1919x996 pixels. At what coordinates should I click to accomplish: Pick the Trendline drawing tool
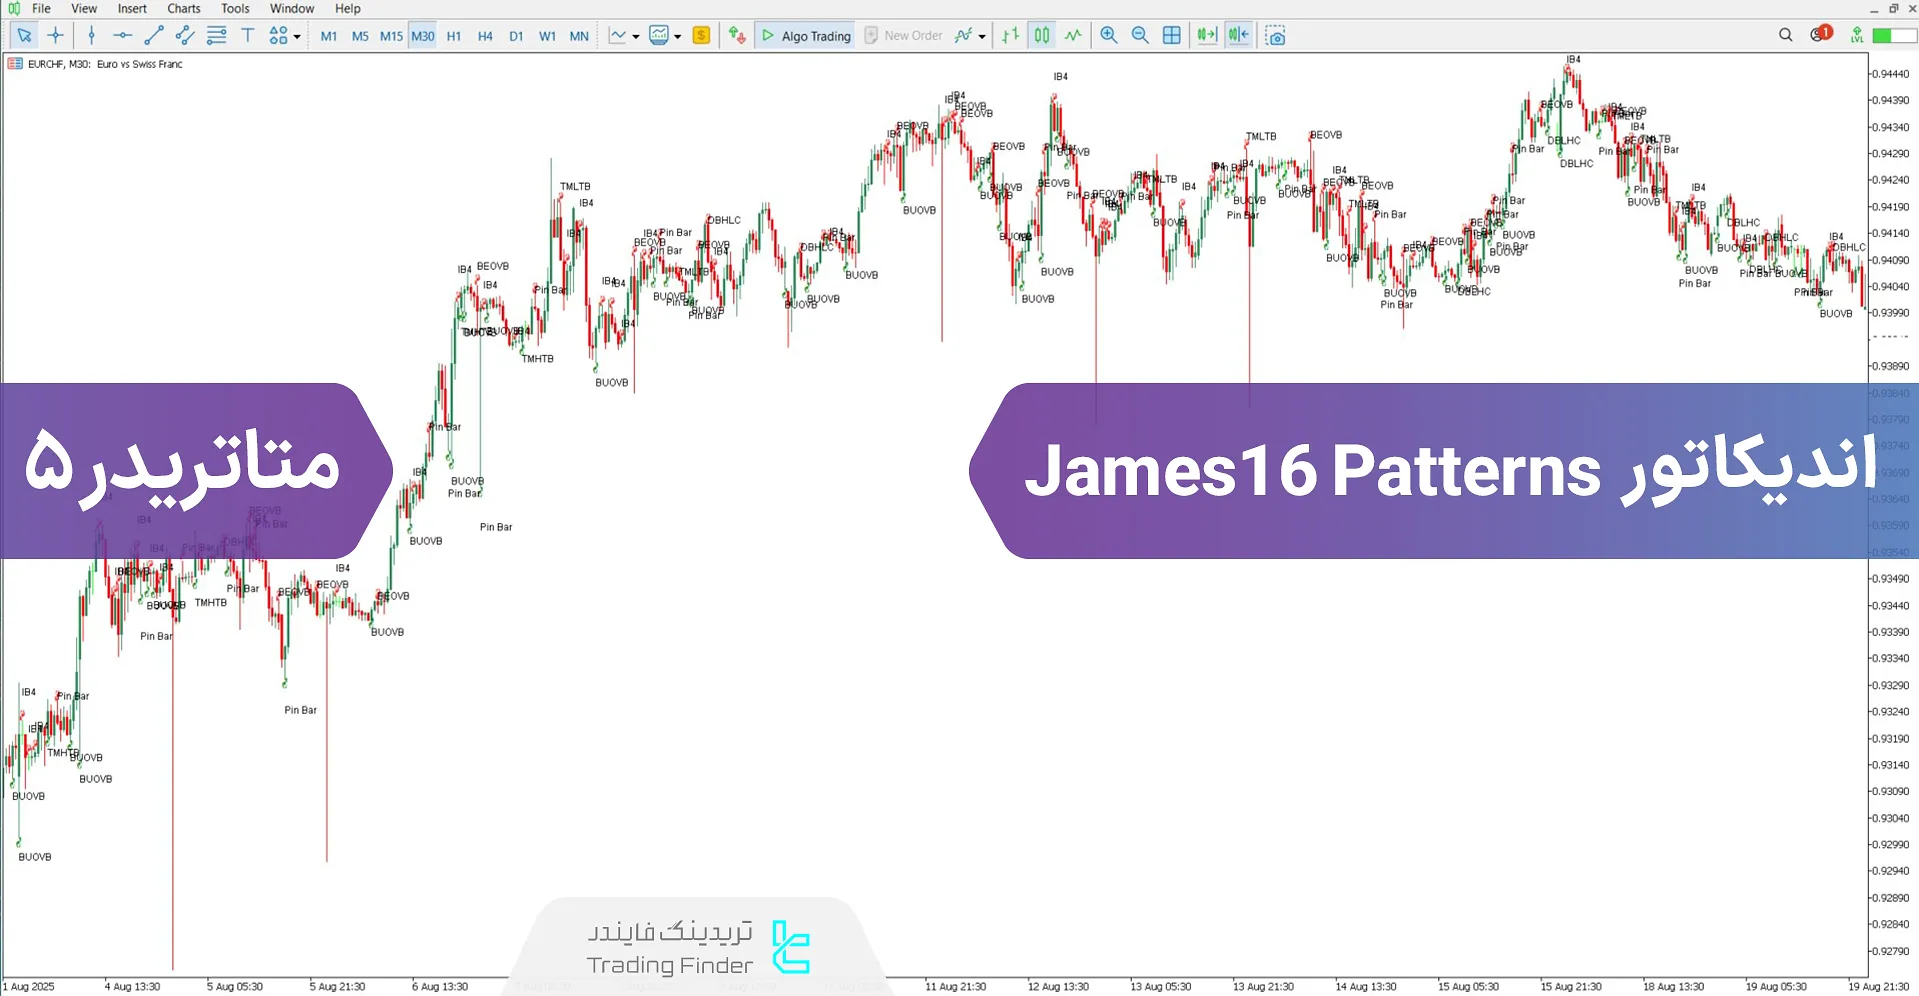(x=153, y=35)
